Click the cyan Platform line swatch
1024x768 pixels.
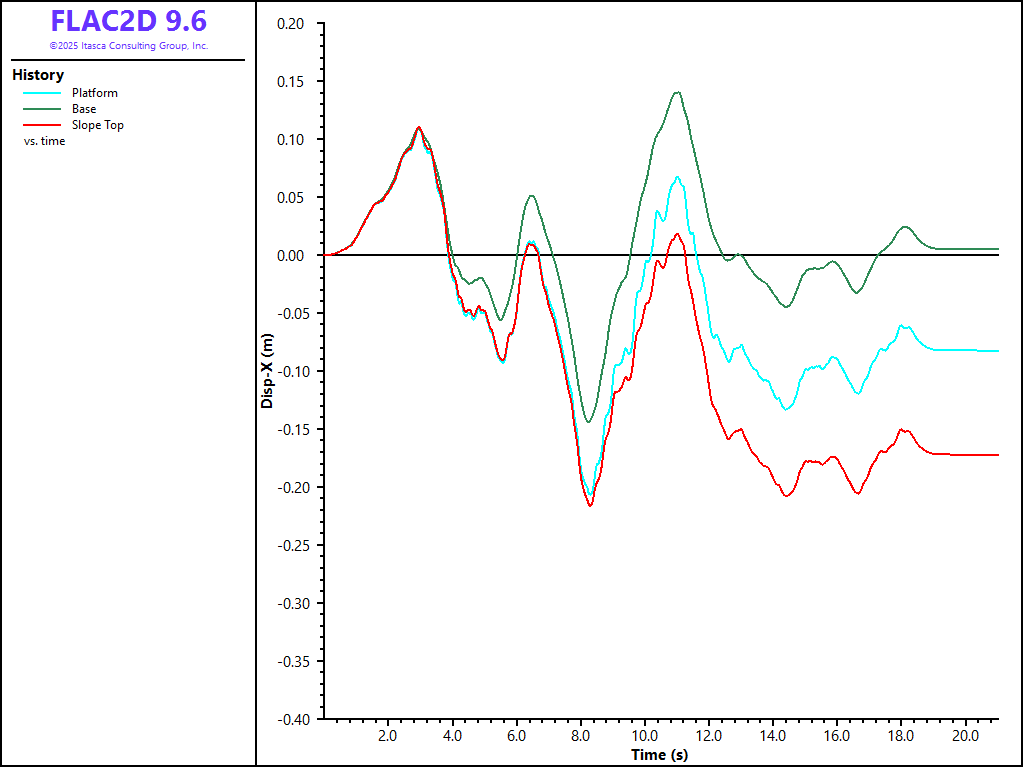[x=42, y=93]
